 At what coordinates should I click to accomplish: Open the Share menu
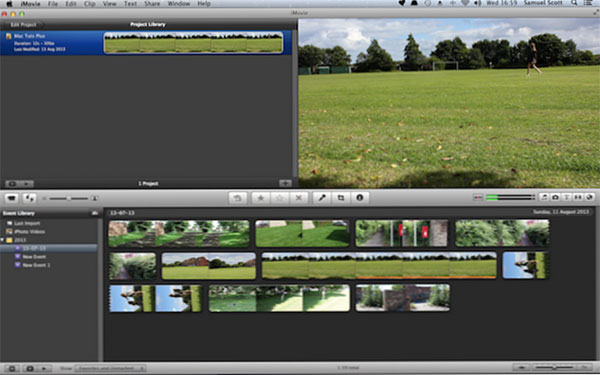pyautogui.click(x=152, y=4)
